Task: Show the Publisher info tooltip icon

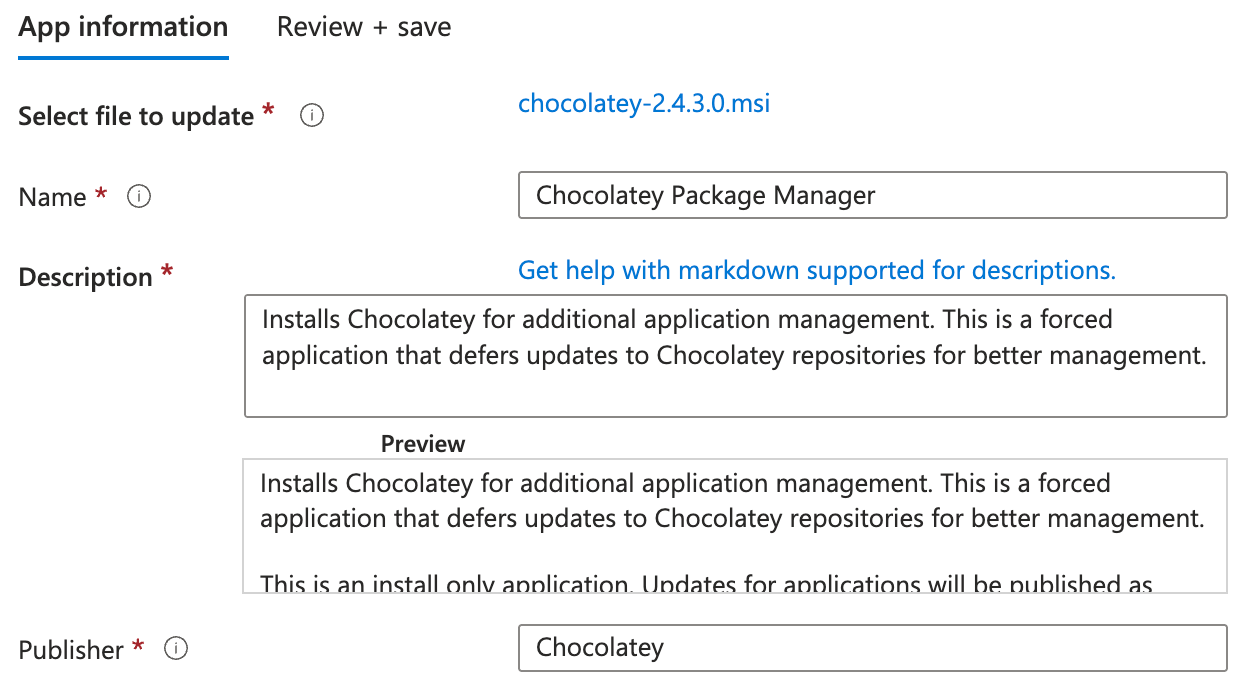Action: pyautogui.click(x=176, y=649)
